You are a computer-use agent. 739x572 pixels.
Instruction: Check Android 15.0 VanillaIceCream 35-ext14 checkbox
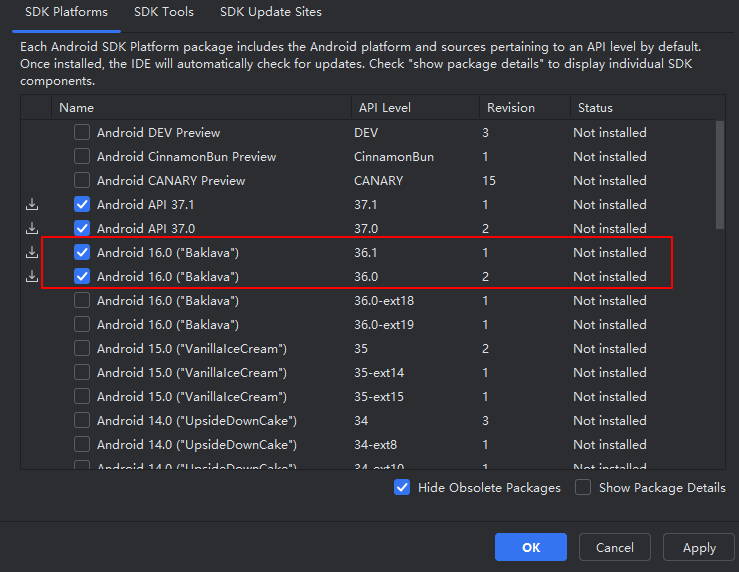(x=82, y=373)
